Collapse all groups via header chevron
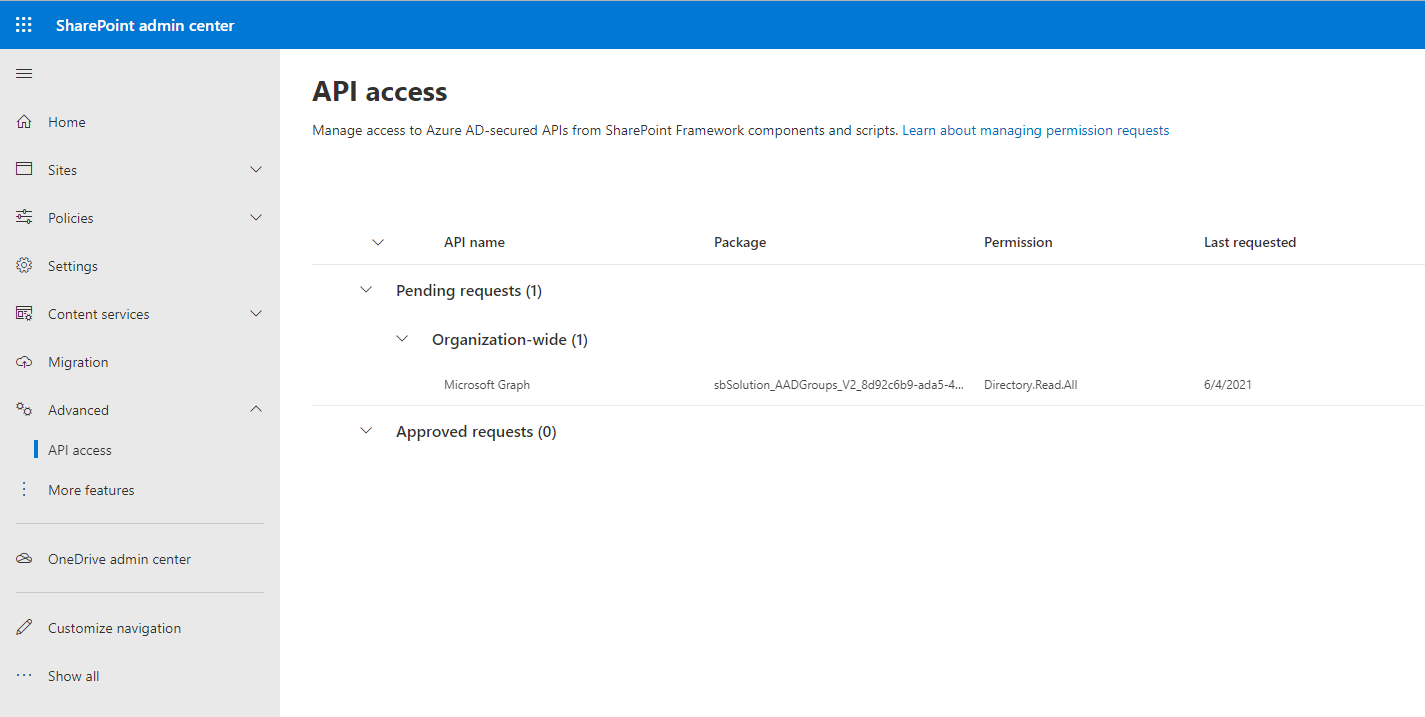 pyautogui.click(x=378, y=242)
